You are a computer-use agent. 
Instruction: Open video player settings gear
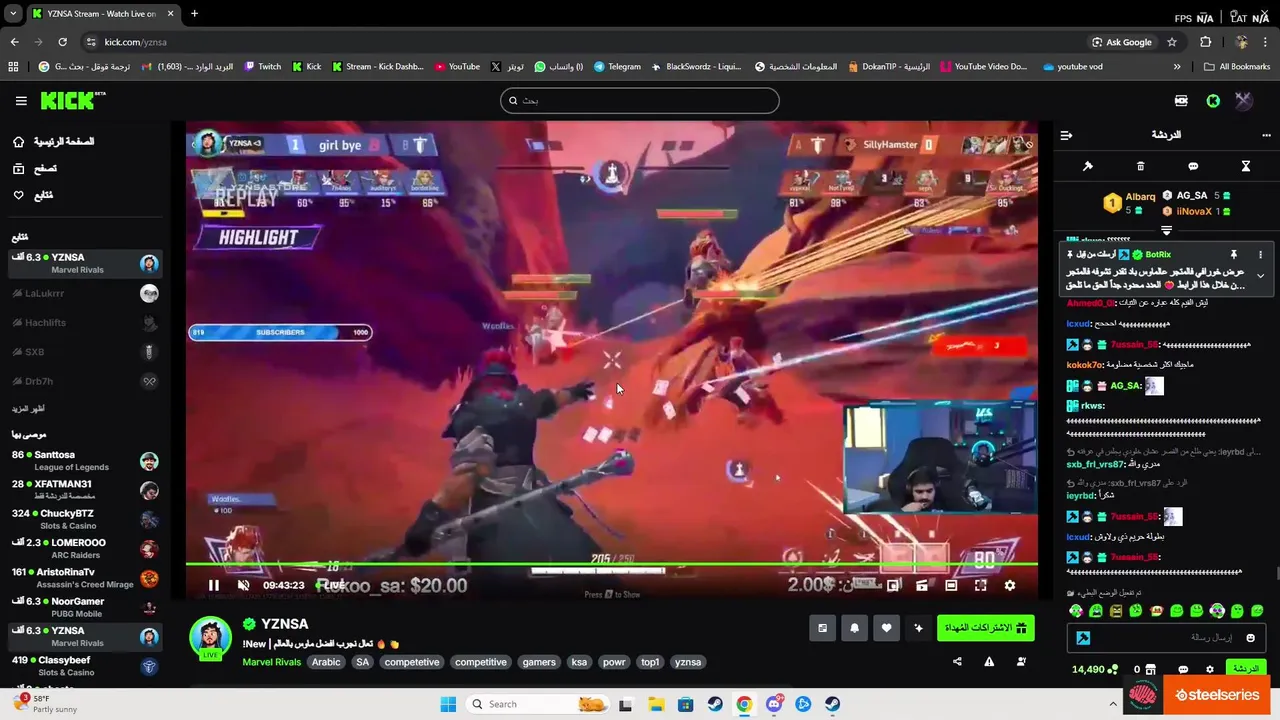pyautogui.click(x=1009, y=586)
